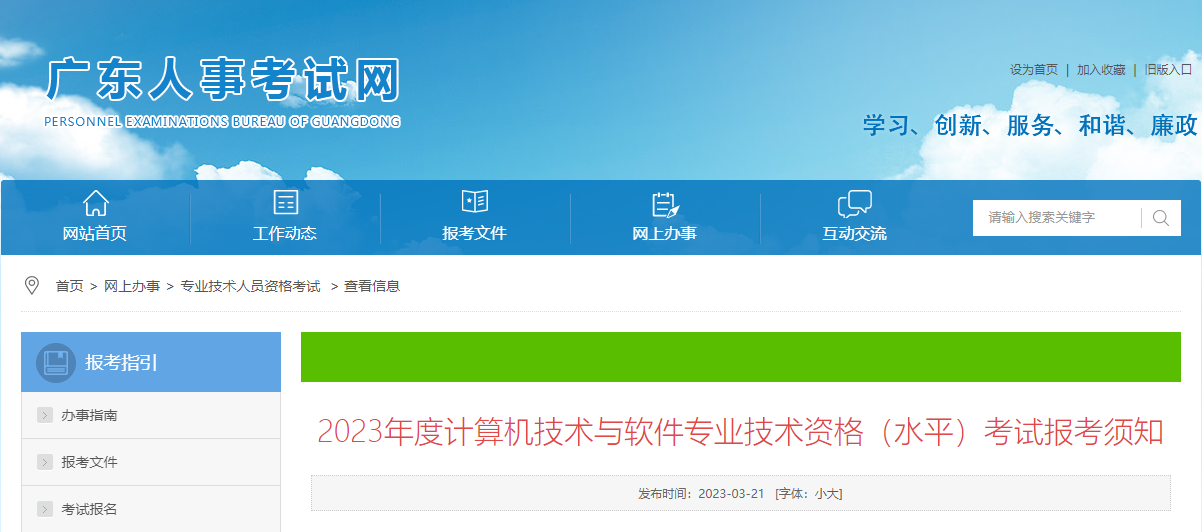Click the home icon above 网站首页
1202x532 pixels.
pos(95,203)
